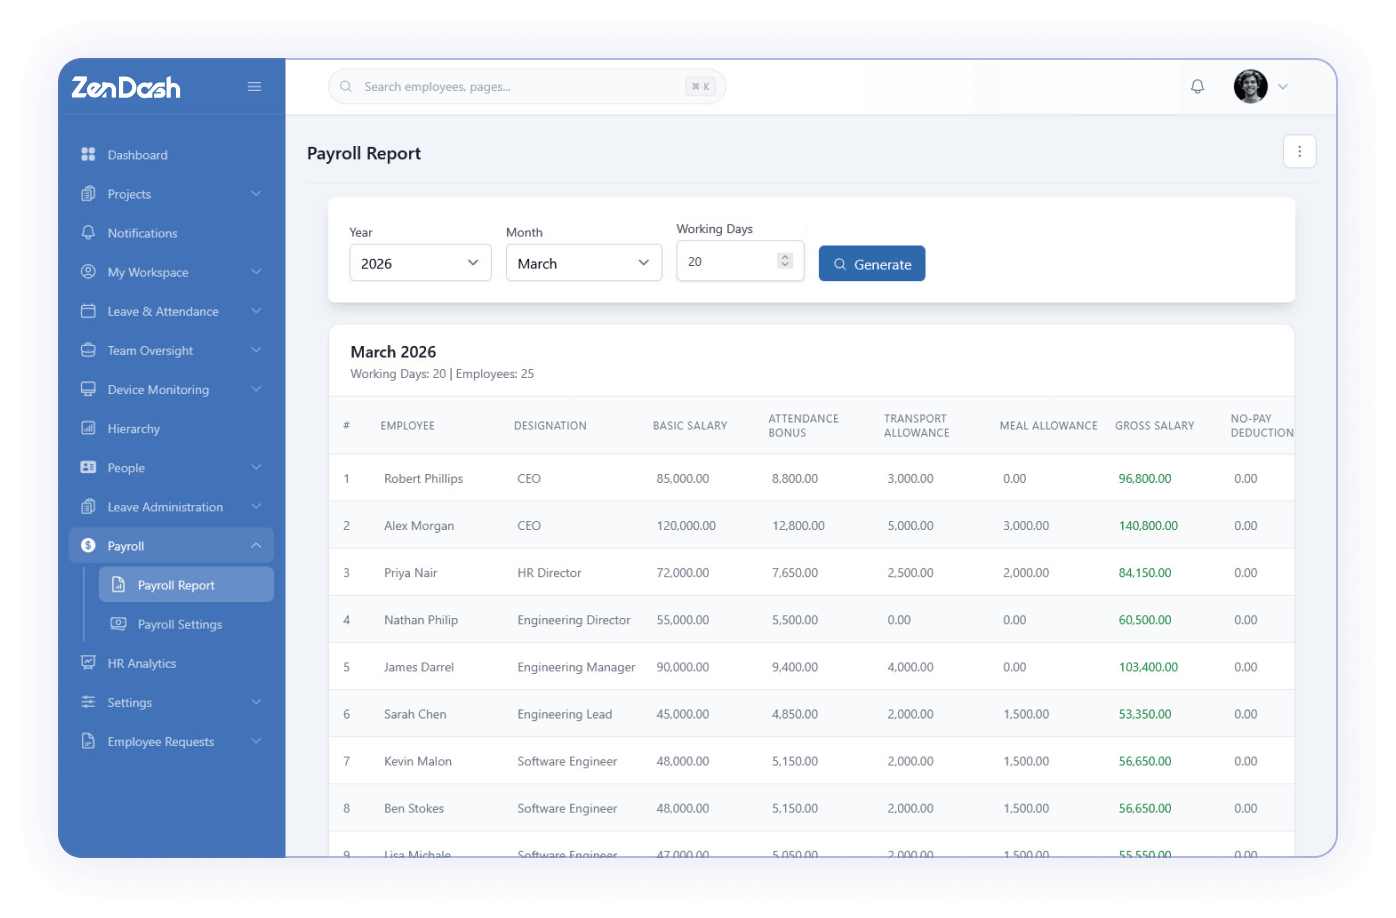
Task: Collapse the sidebar with the hamburger toggle
Action: pos(254,86)
